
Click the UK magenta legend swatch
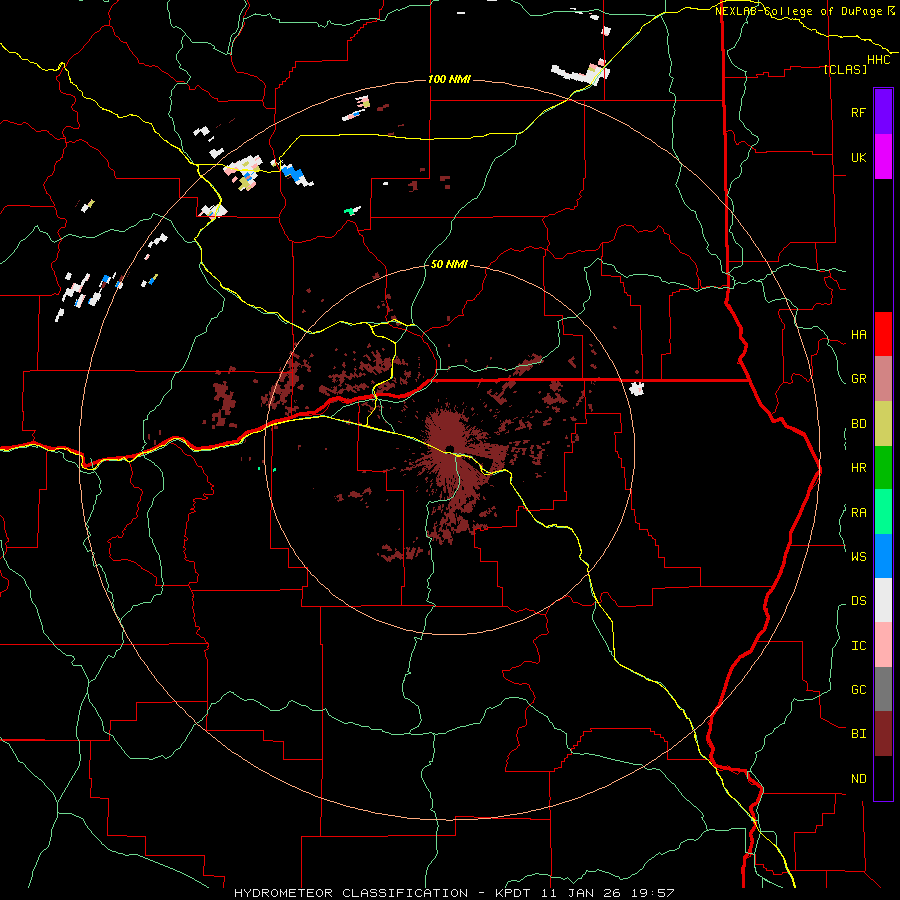883,157
